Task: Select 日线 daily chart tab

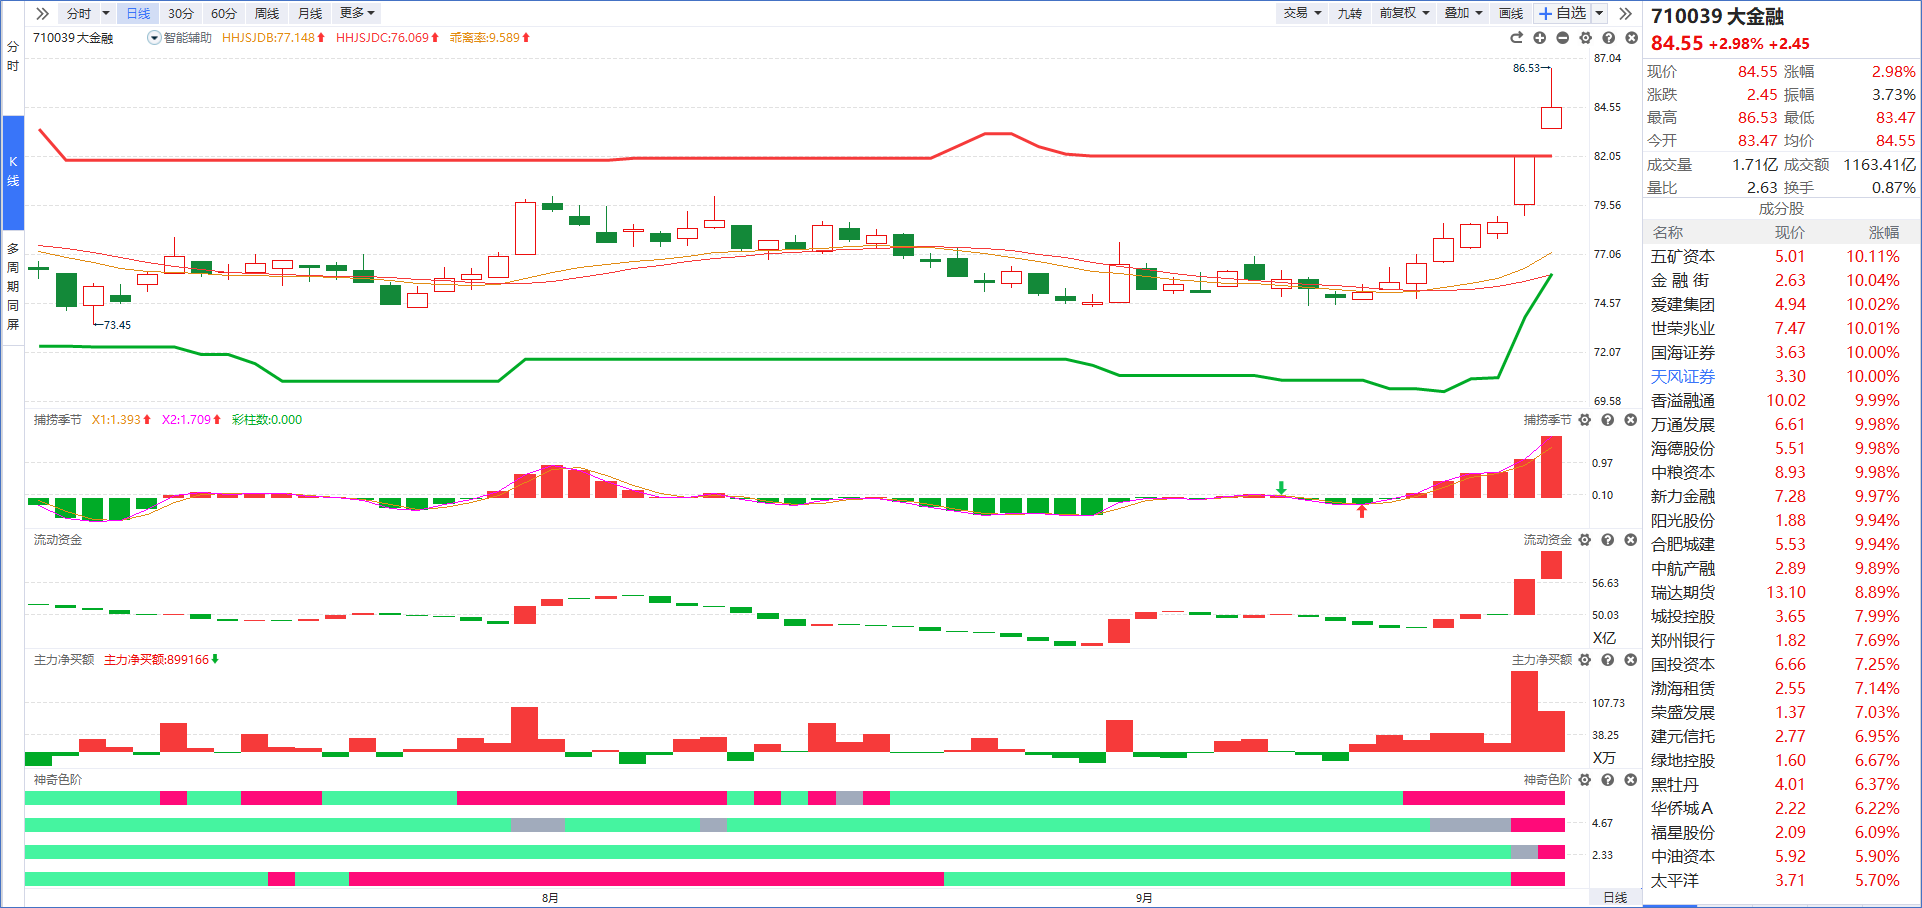Action: (x=138, y=13)
